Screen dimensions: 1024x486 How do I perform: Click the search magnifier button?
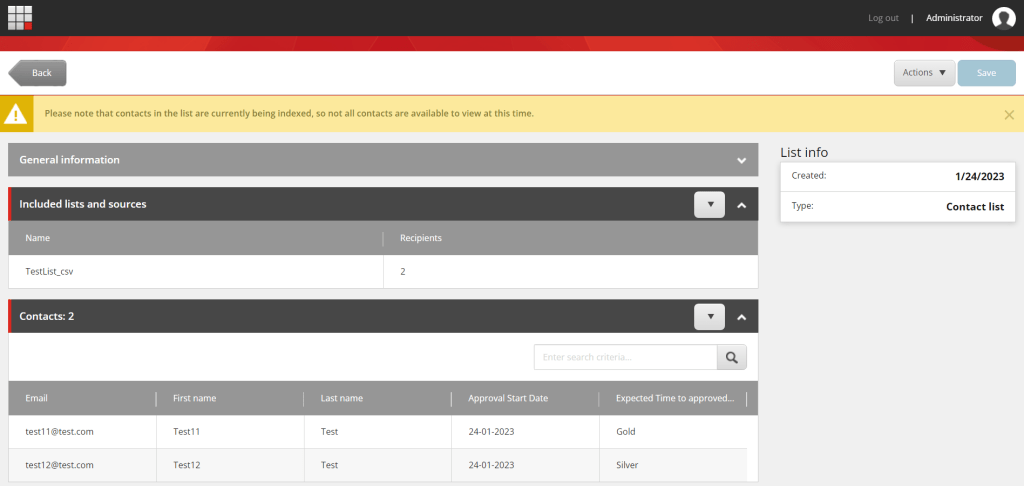point(731,357)
